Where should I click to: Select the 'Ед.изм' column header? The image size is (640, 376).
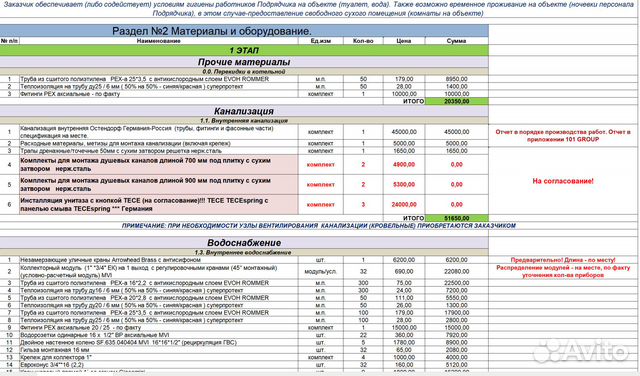click(321, 41)
